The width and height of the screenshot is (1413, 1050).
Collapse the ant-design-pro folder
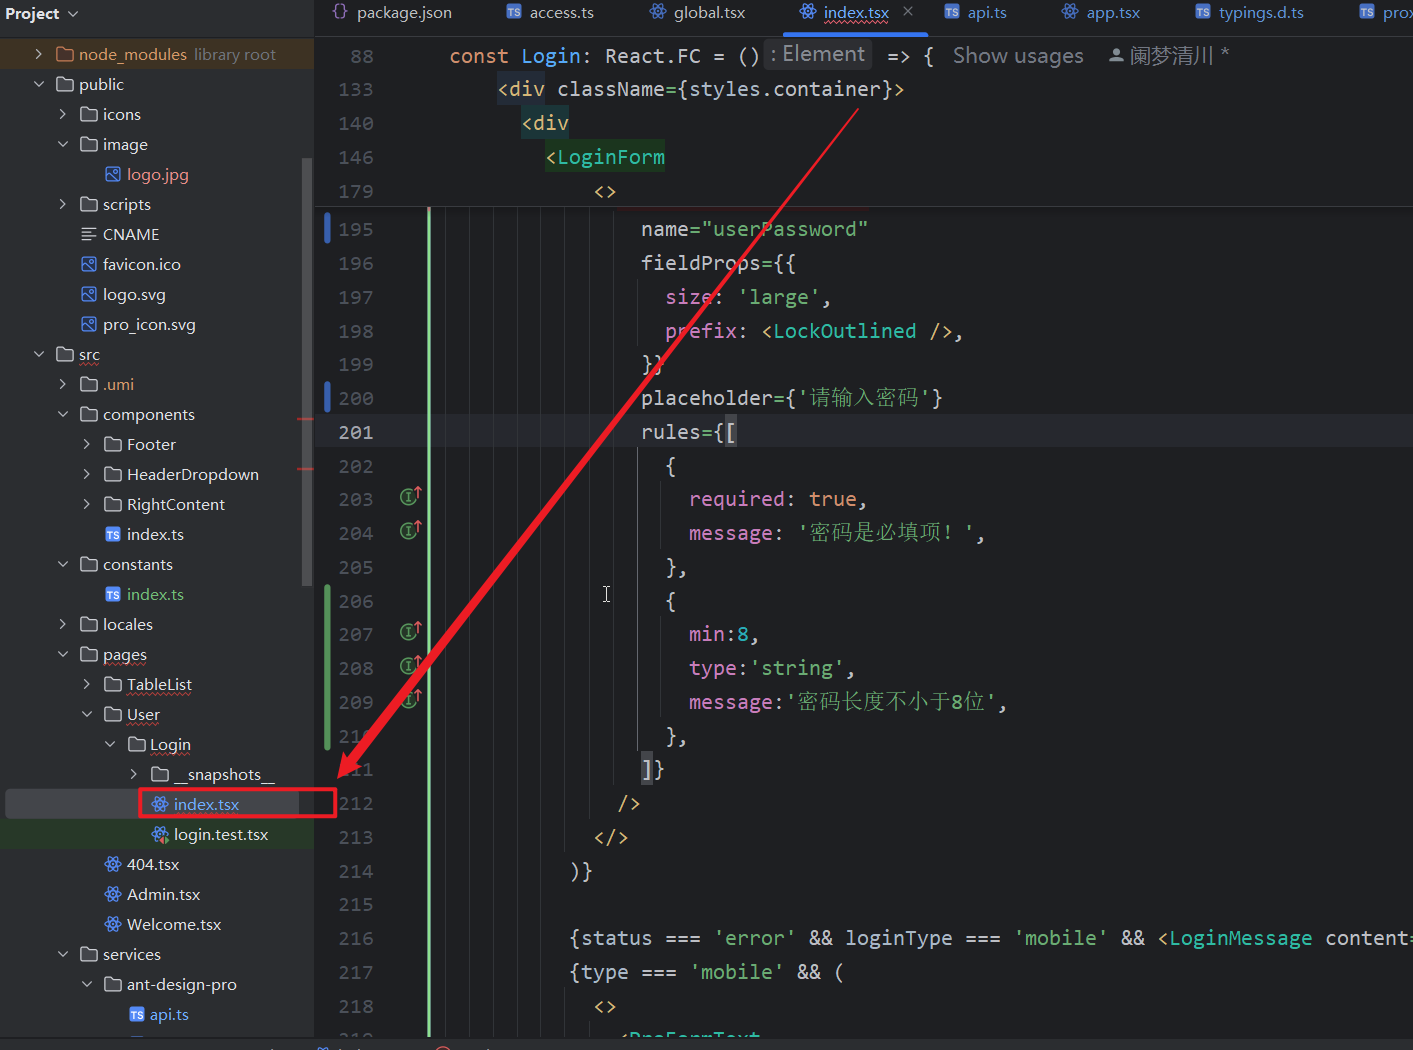pyautogui.click(x=87, y=984)
